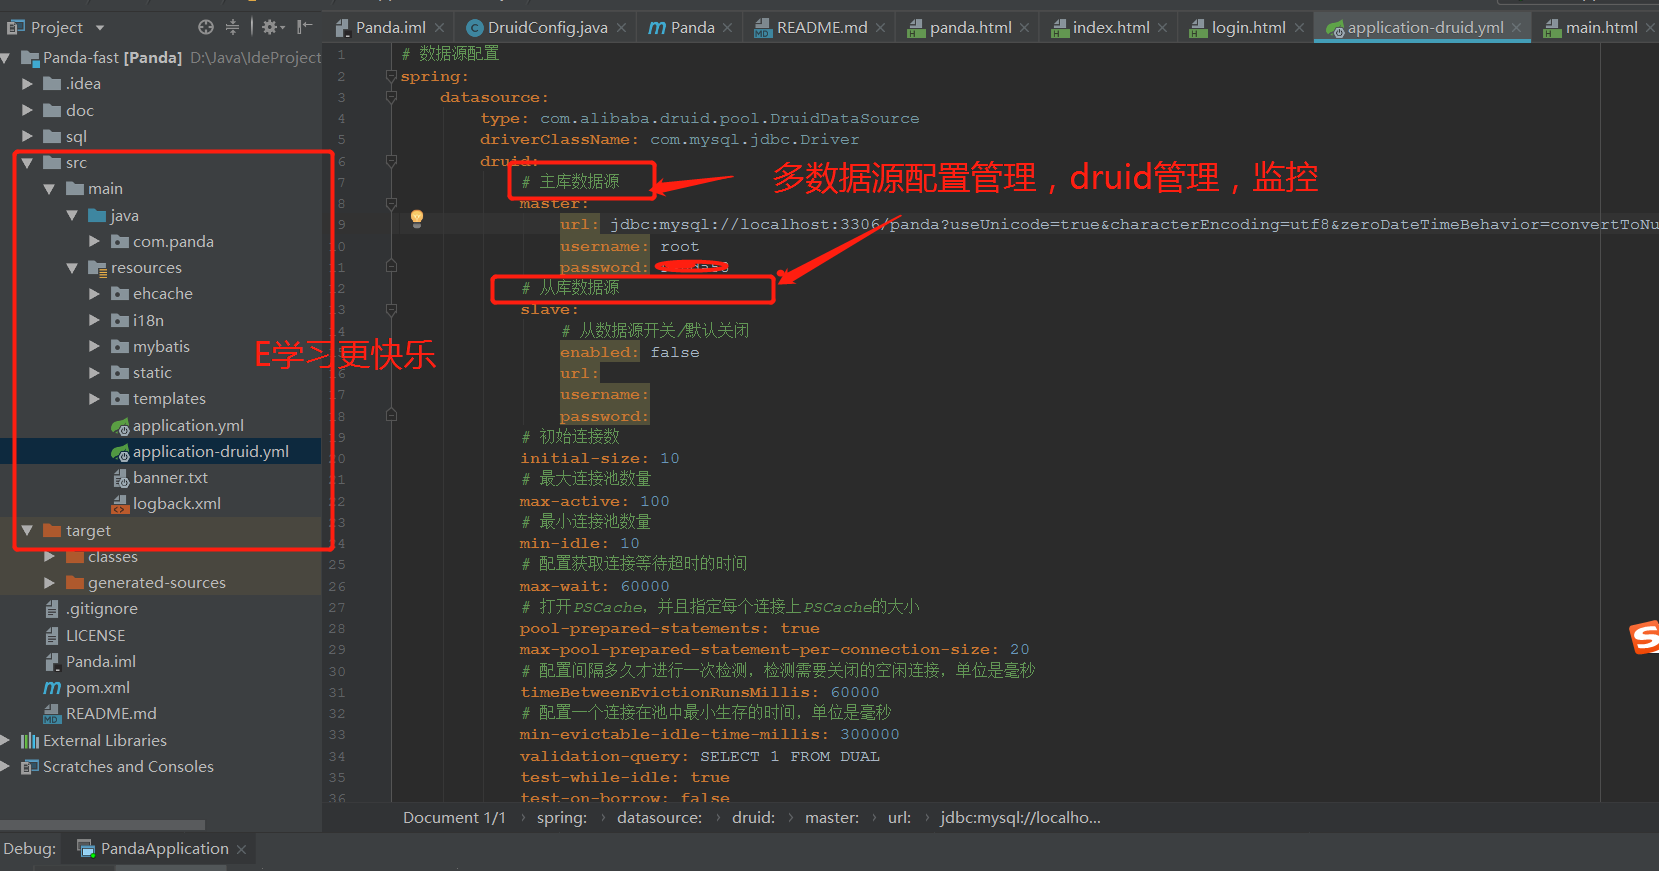Viewport: 1659px width, 871px height.
Task: Click the master: breadcrumb
Action: tap(832, 818)
